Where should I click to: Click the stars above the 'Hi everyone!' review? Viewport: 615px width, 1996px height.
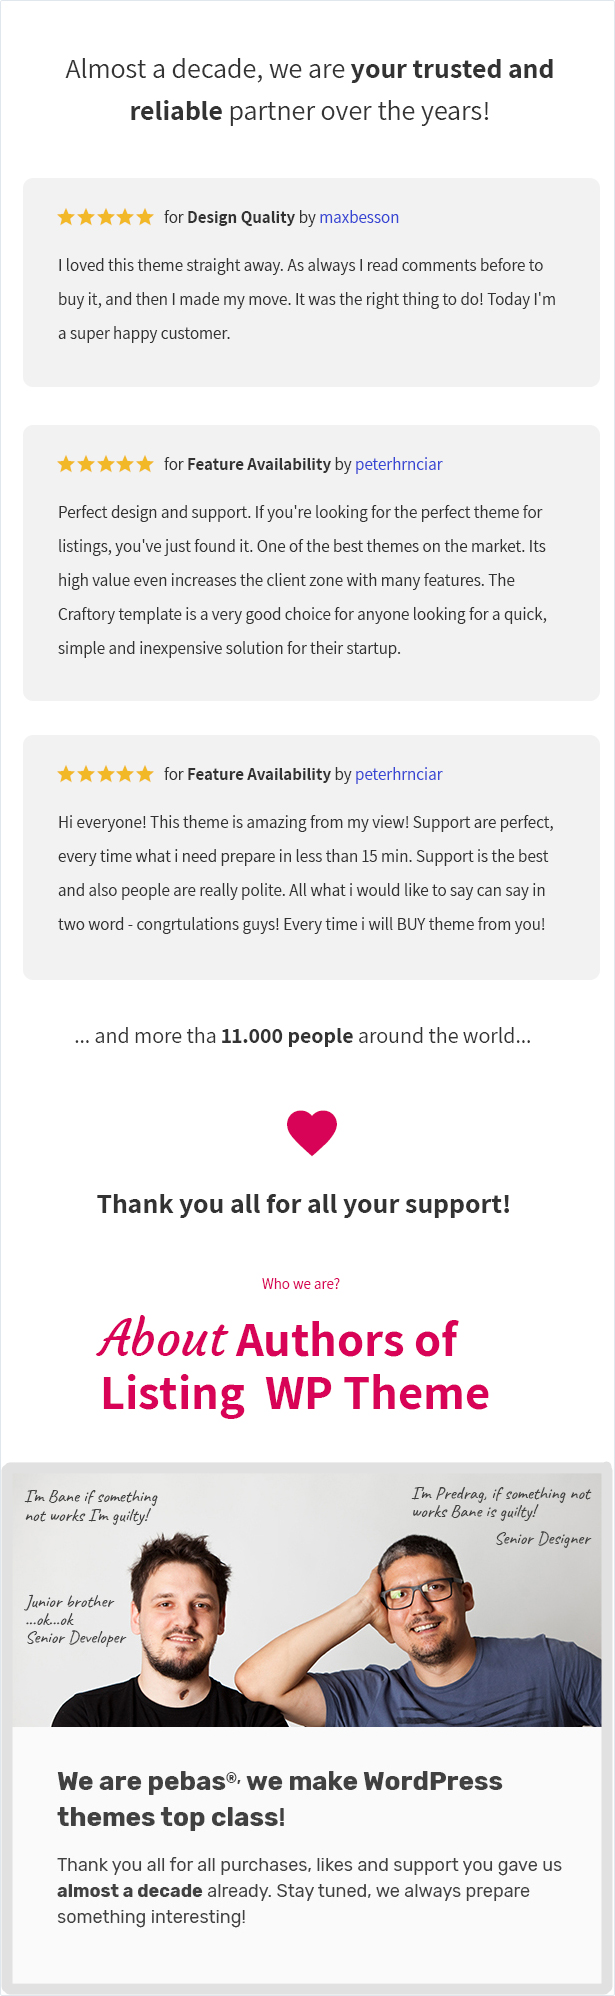pos(105,774)
